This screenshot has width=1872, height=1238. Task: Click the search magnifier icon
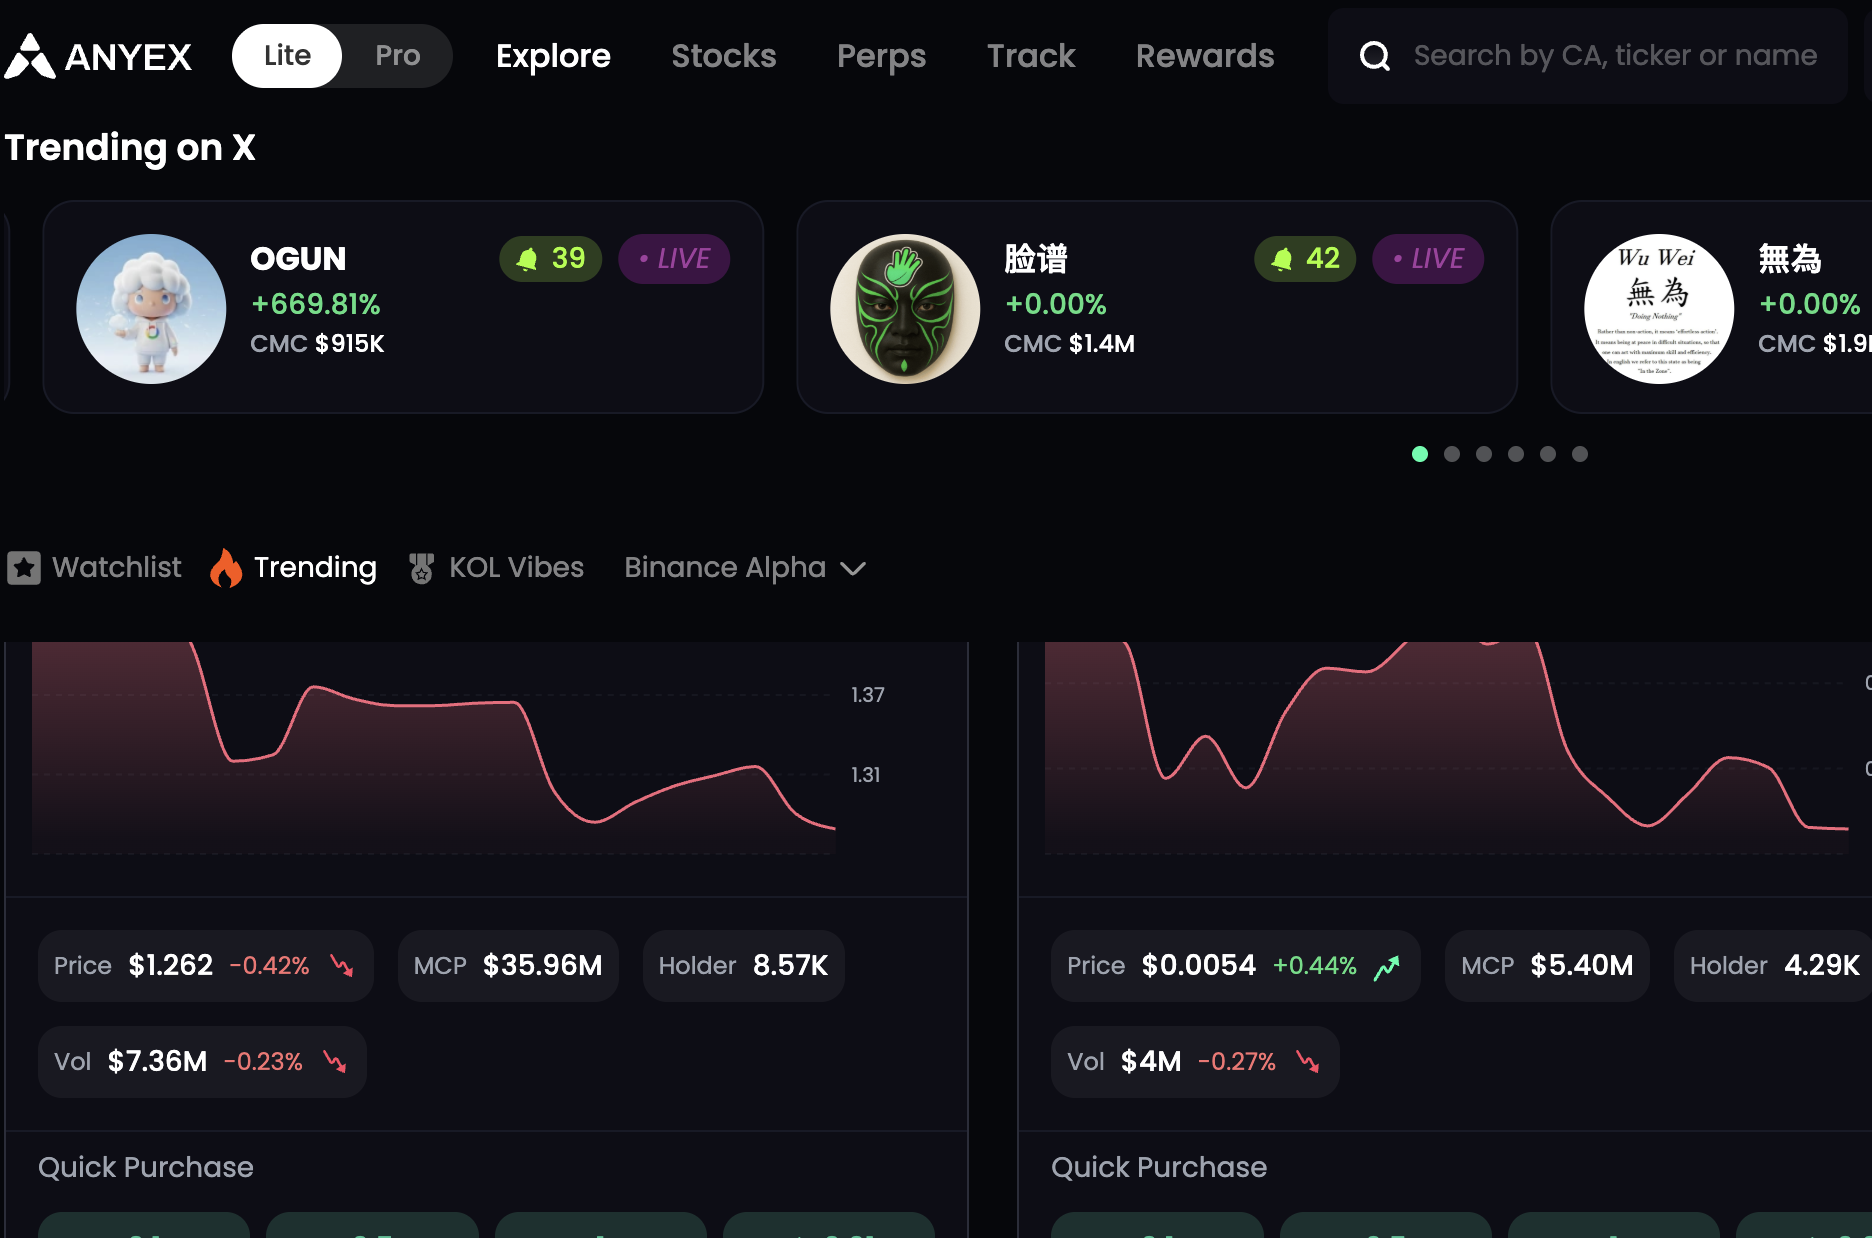tap(1375, 56)
